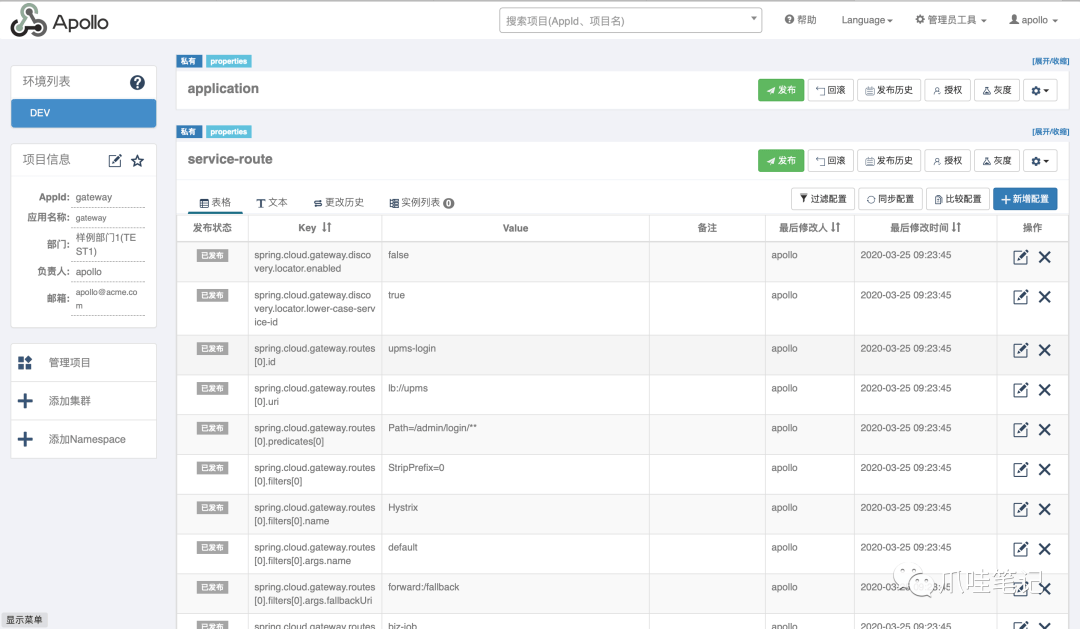This screenshot has width=1080, height=629.
Task: Delete the routes[0].uri config row
Action: coord(1044,390)
